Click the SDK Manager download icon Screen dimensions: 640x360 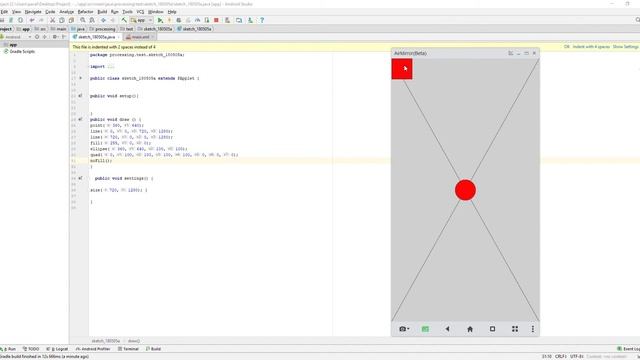[x=250, y=20]
